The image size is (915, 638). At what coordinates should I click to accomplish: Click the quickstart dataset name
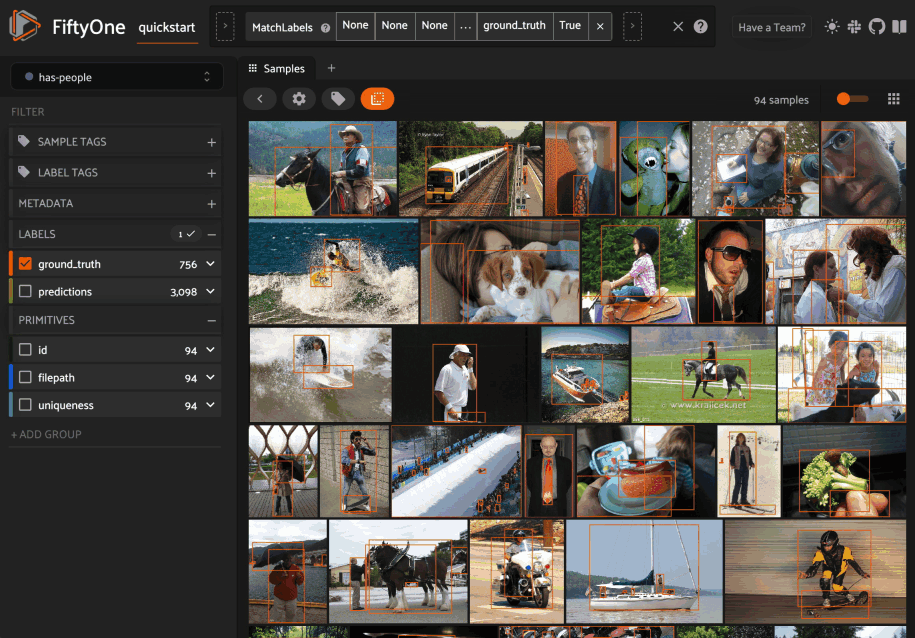[x=167, y=27]
